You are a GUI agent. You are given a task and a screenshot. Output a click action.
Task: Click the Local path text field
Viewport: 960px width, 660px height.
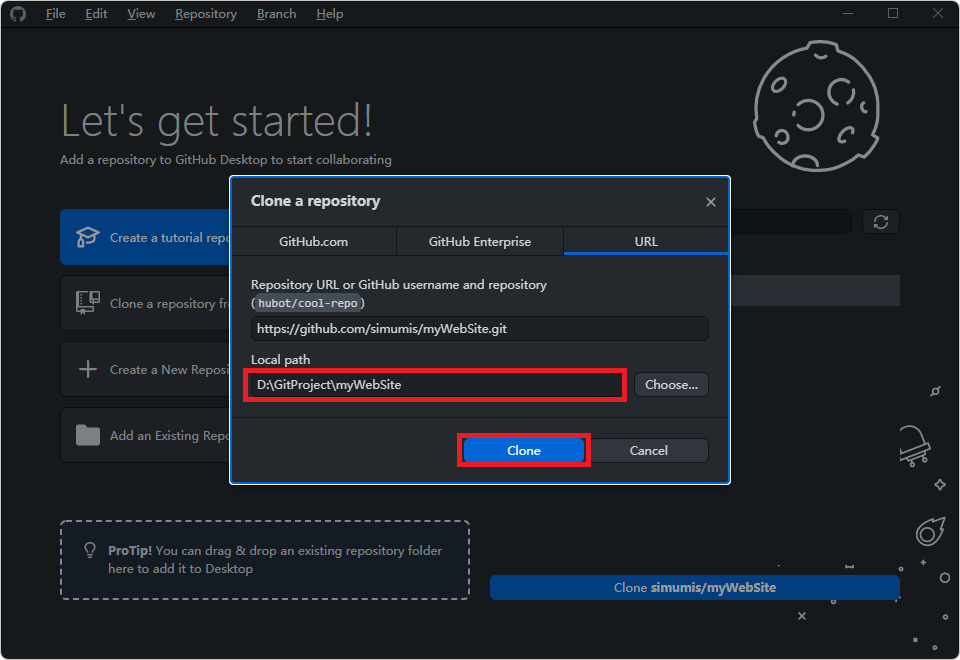pyautogui.click(x=435, y=385)
